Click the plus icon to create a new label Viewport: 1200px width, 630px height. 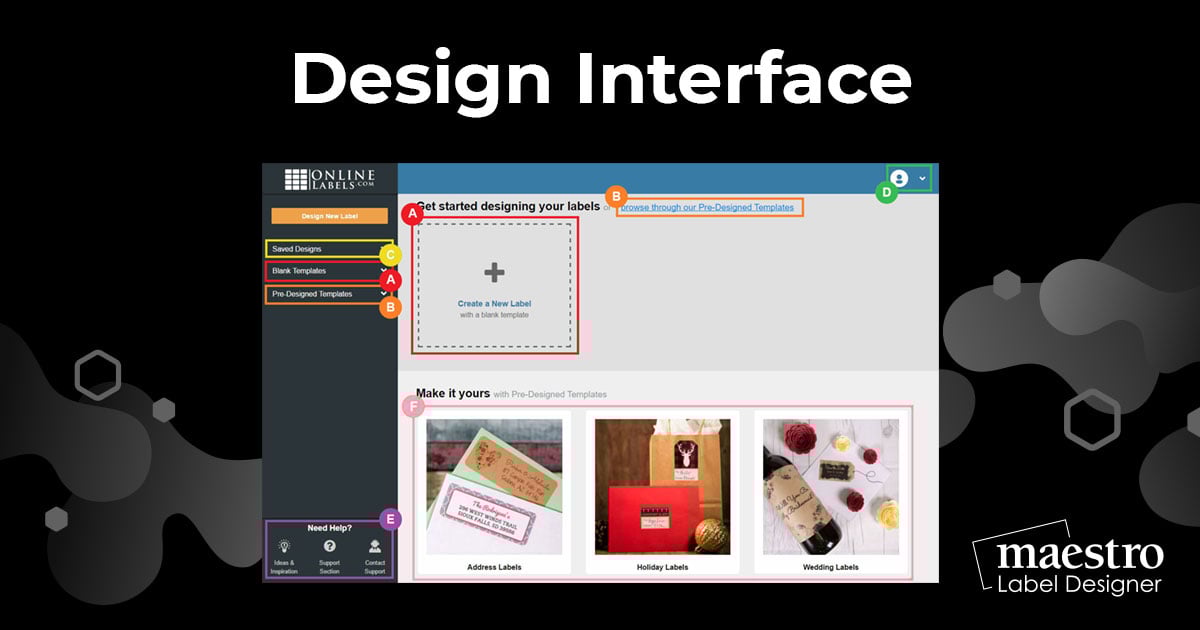pos(494,272)
